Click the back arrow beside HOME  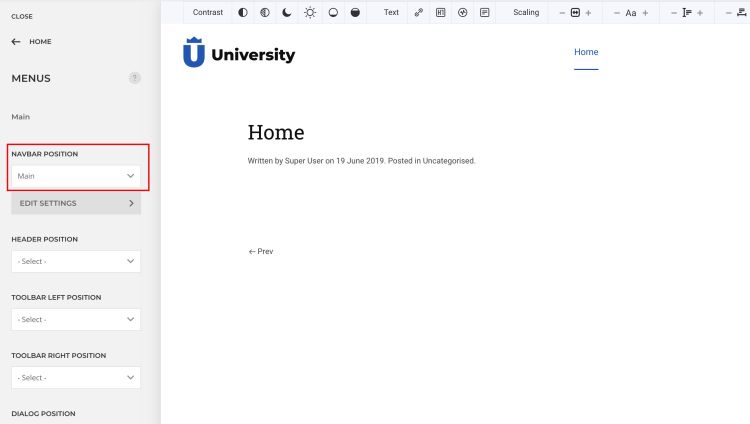pyautogui.click(x=16, y=42)
